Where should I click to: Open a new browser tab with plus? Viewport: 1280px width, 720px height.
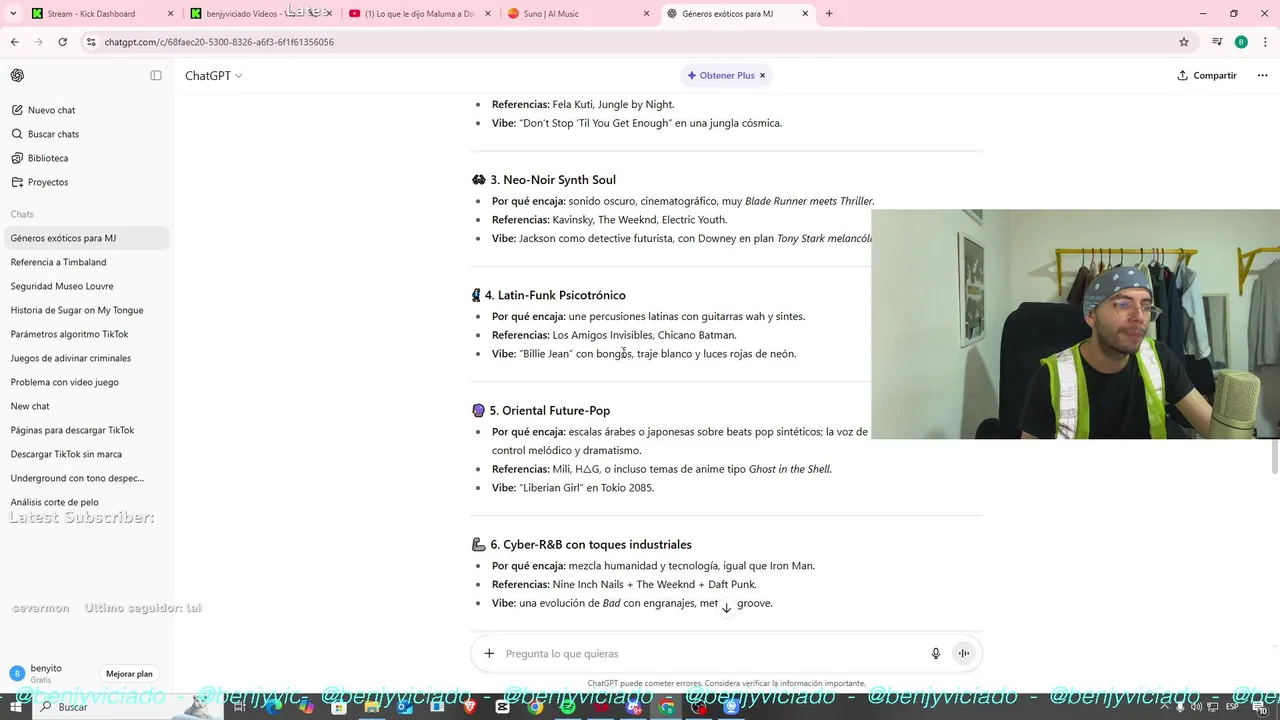pos(829,14)
